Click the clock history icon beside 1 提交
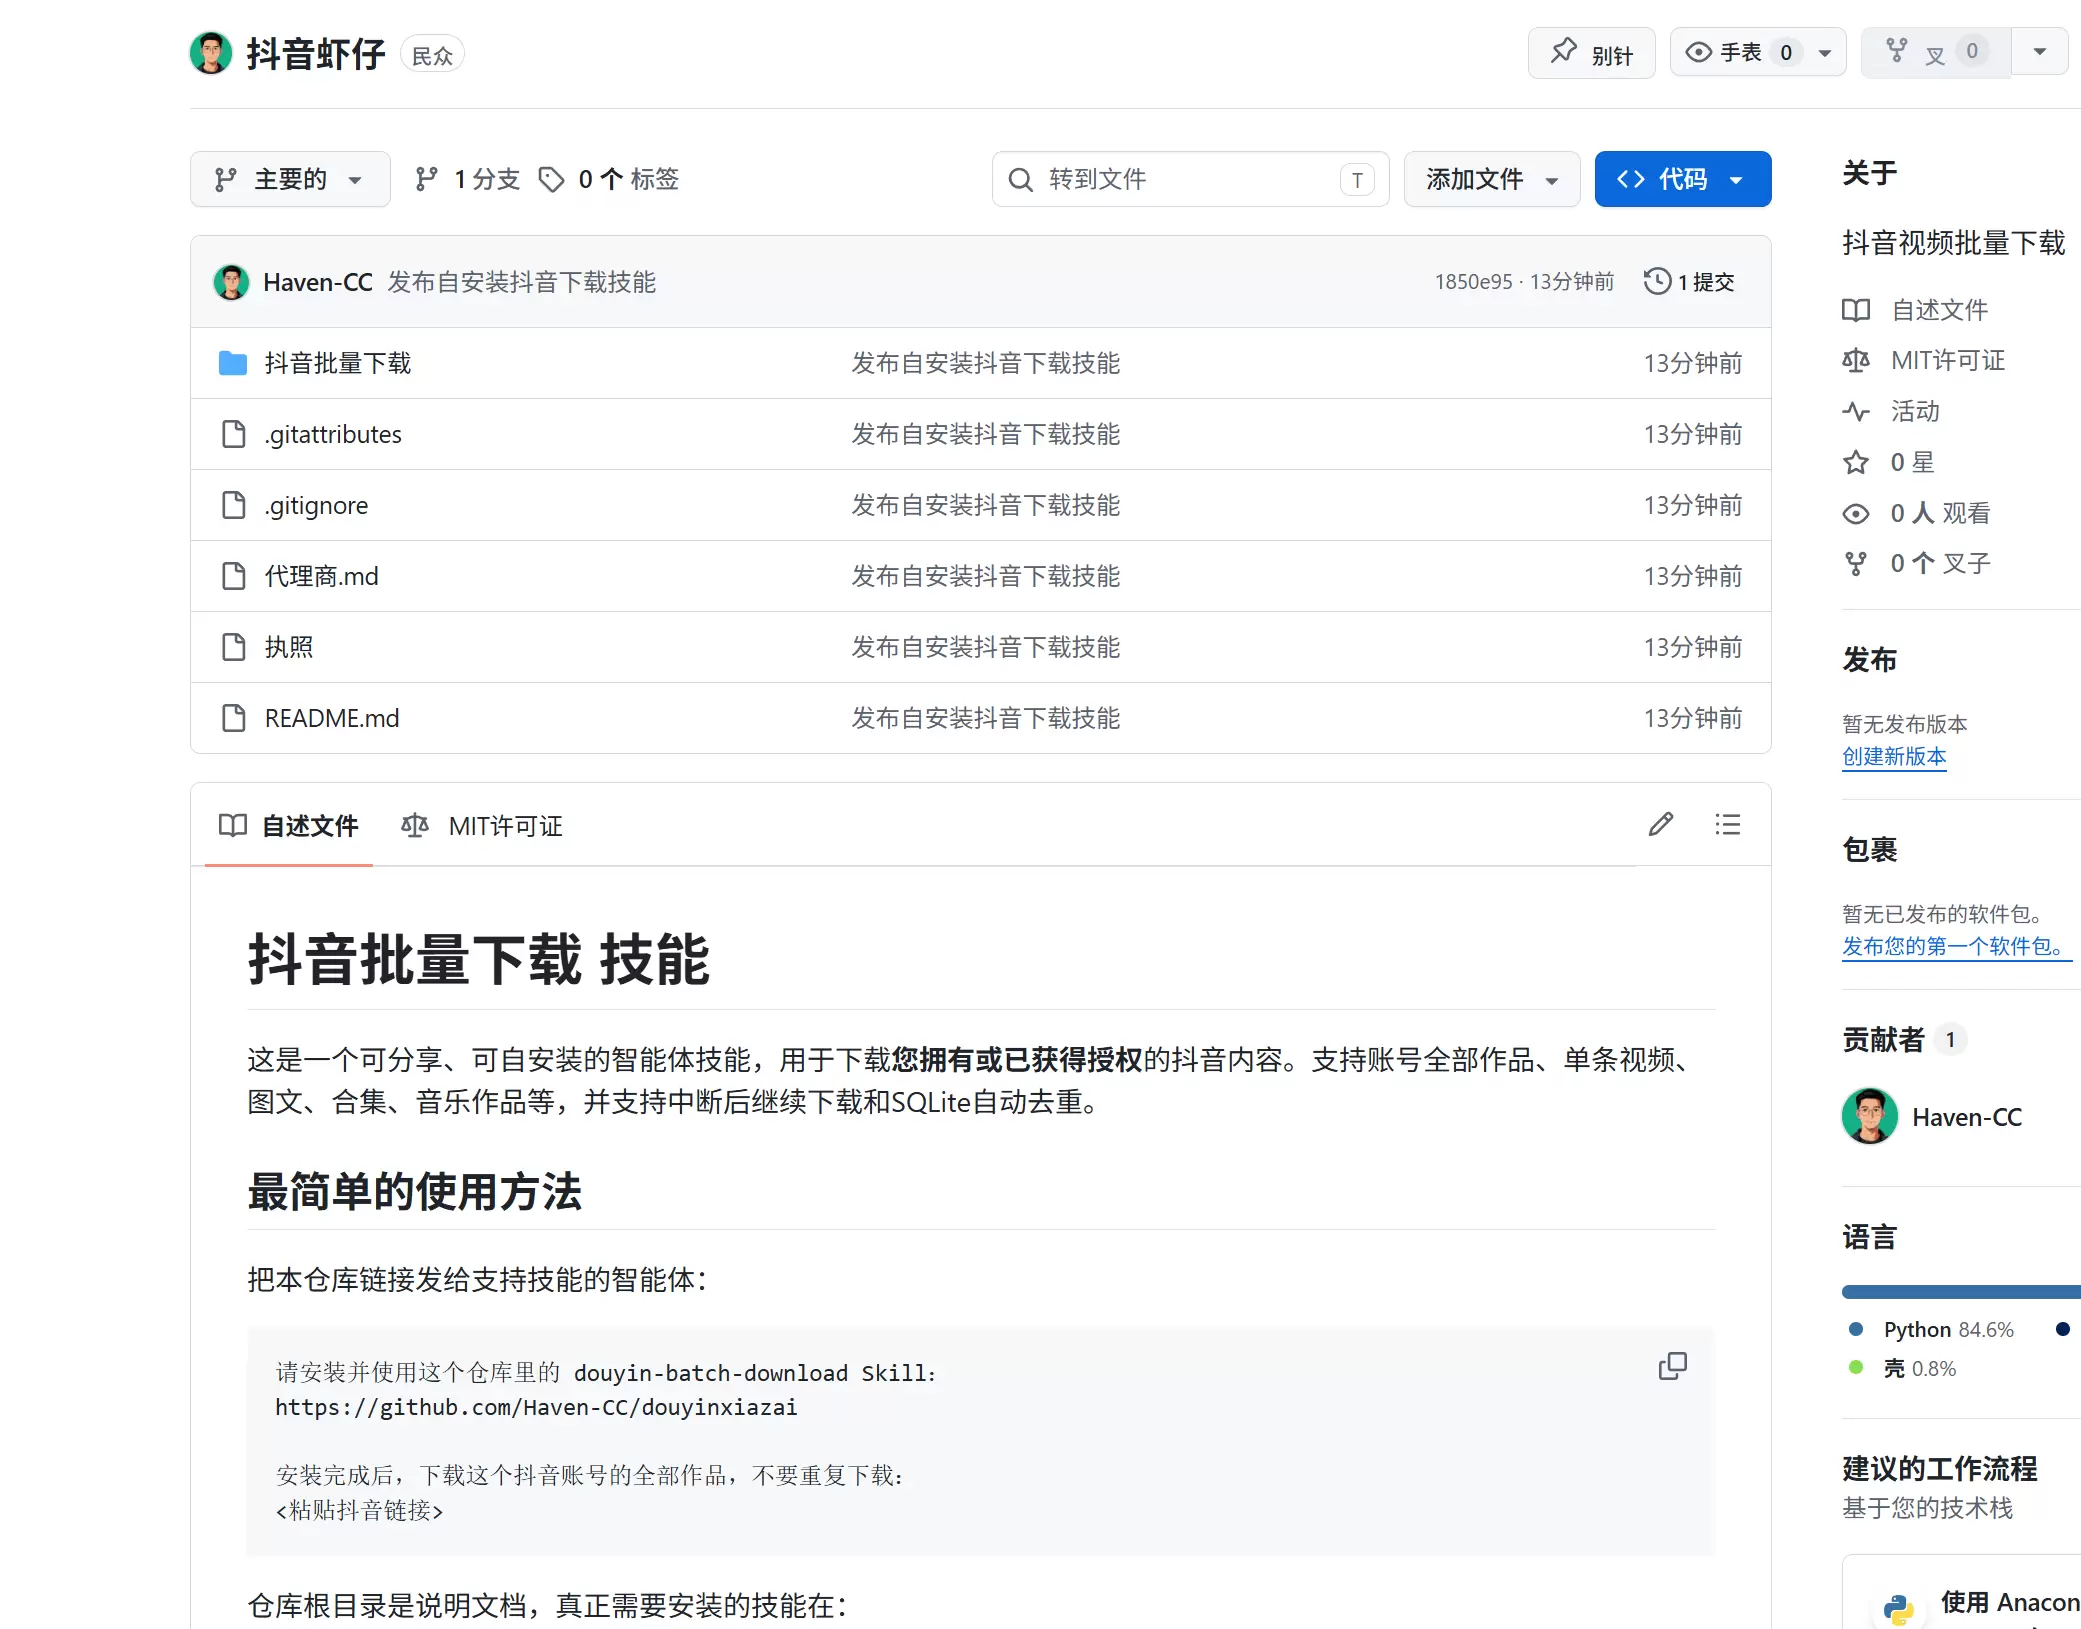Screen dimensions: 2081x1629 [x=1657, y=281]
